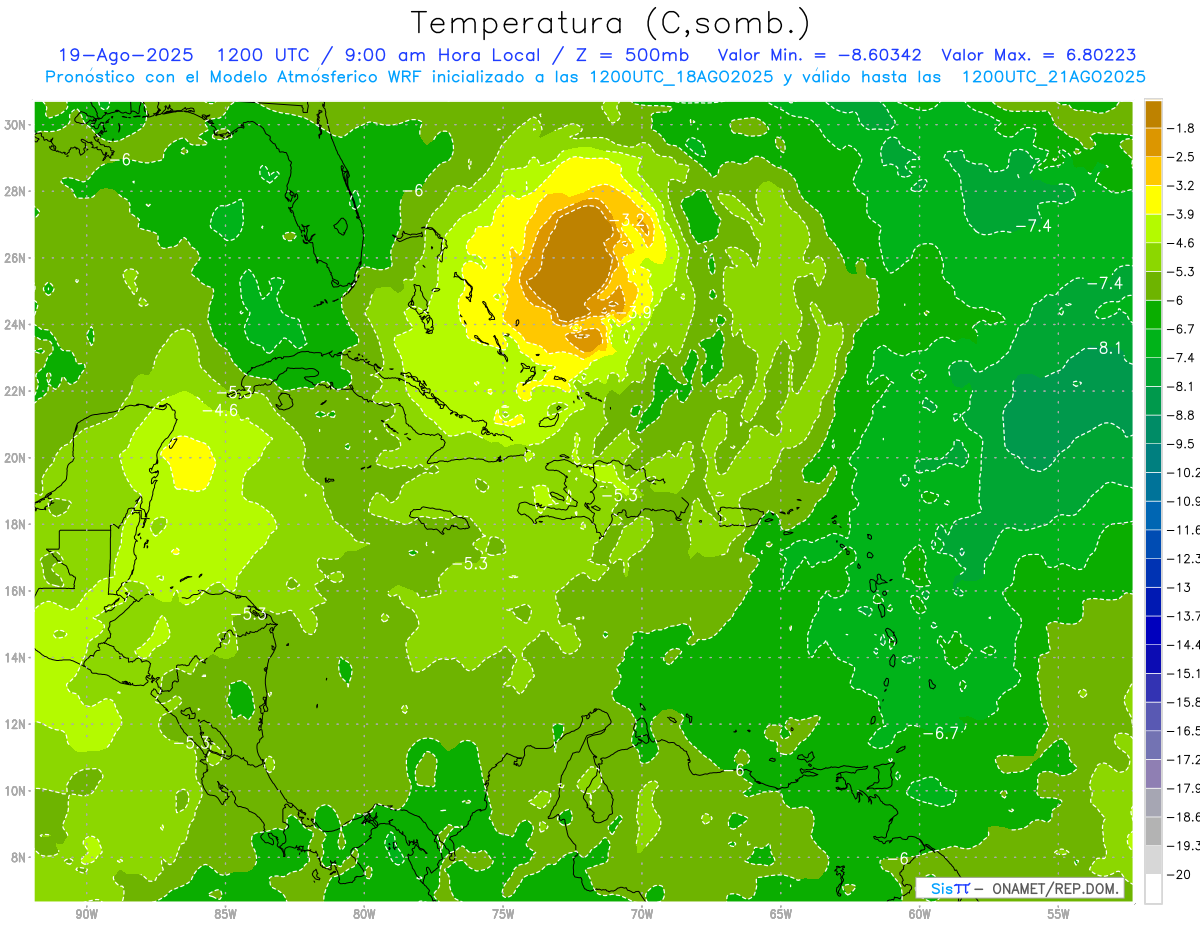Viewport: 1200px width, 927px height.
Task: Select the pressure level "Z = 500mb"
Action: [631, 55]
